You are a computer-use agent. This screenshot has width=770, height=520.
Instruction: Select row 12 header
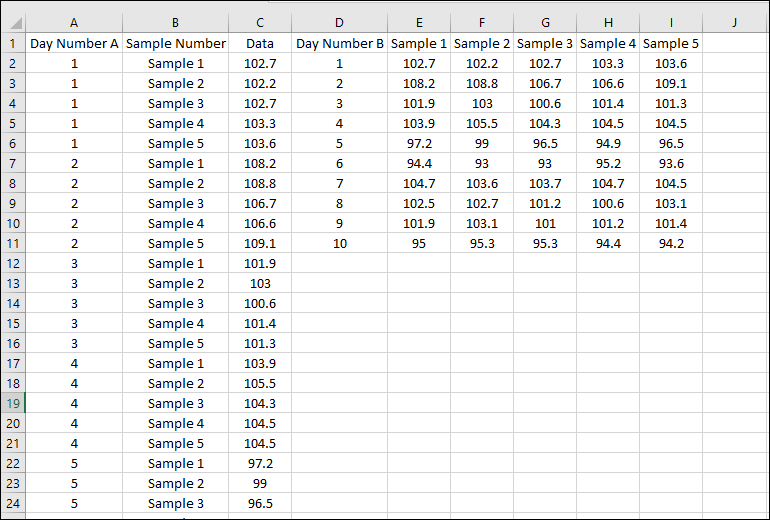[13, 263]
